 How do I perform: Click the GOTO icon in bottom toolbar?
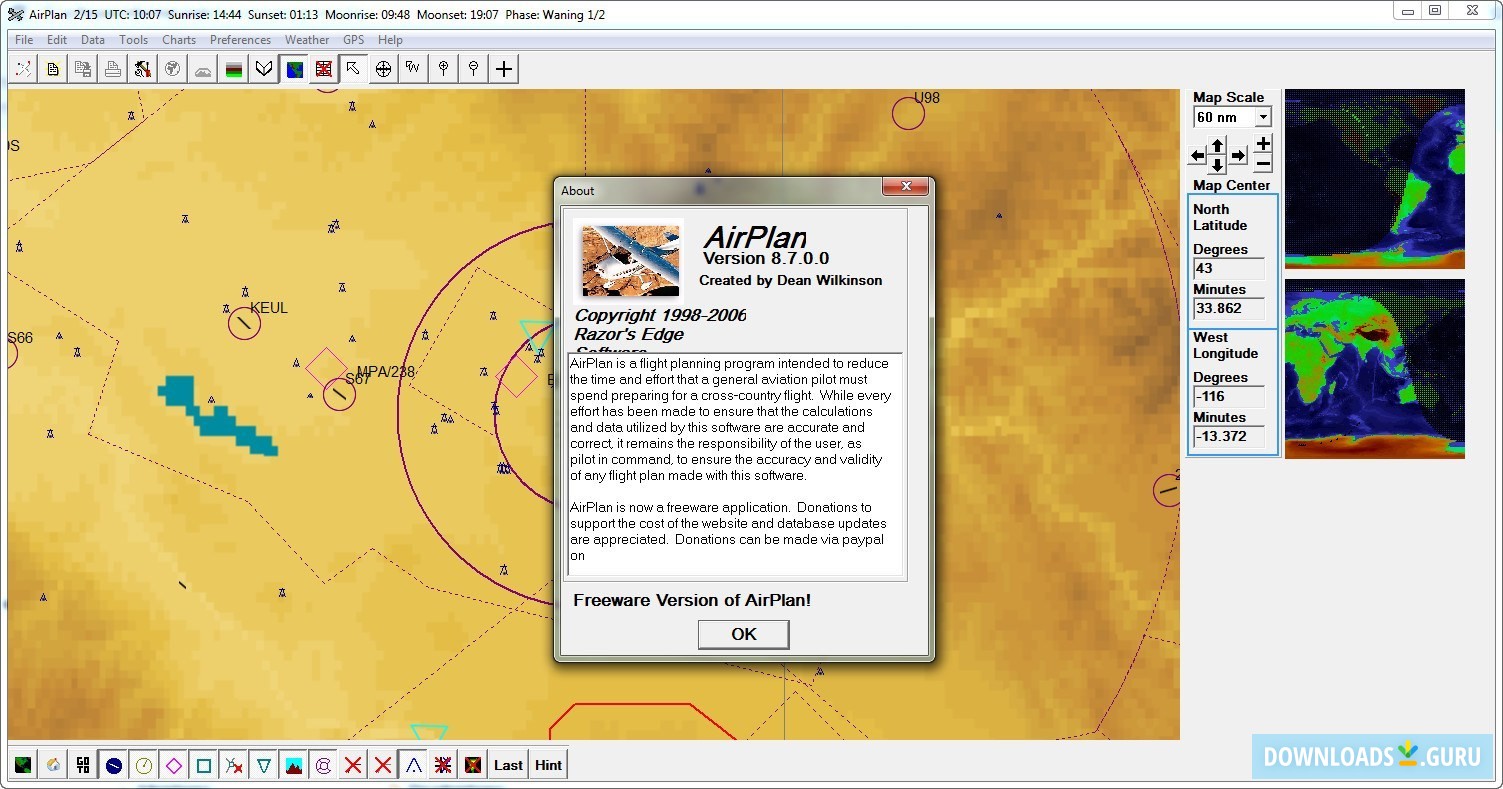[x=83, y=765]
